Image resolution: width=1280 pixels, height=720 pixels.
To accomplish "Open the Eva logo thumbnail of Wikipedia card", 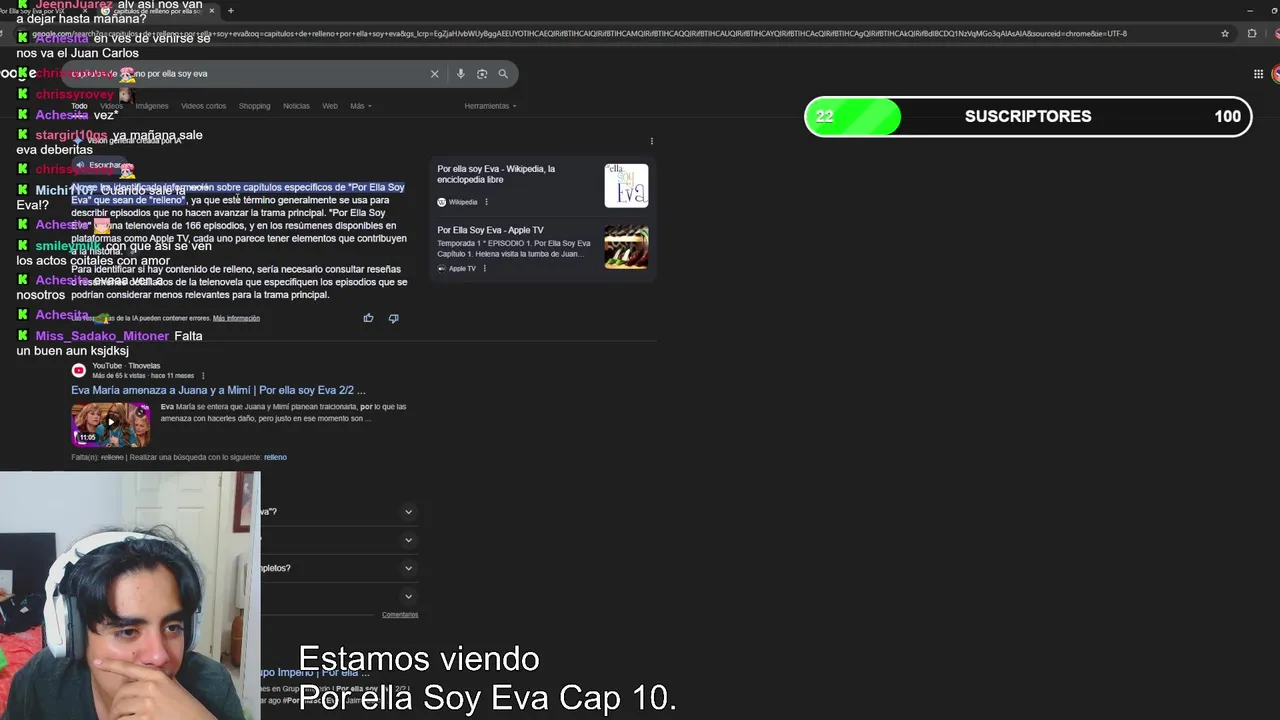I will click(x=626, y=186).
